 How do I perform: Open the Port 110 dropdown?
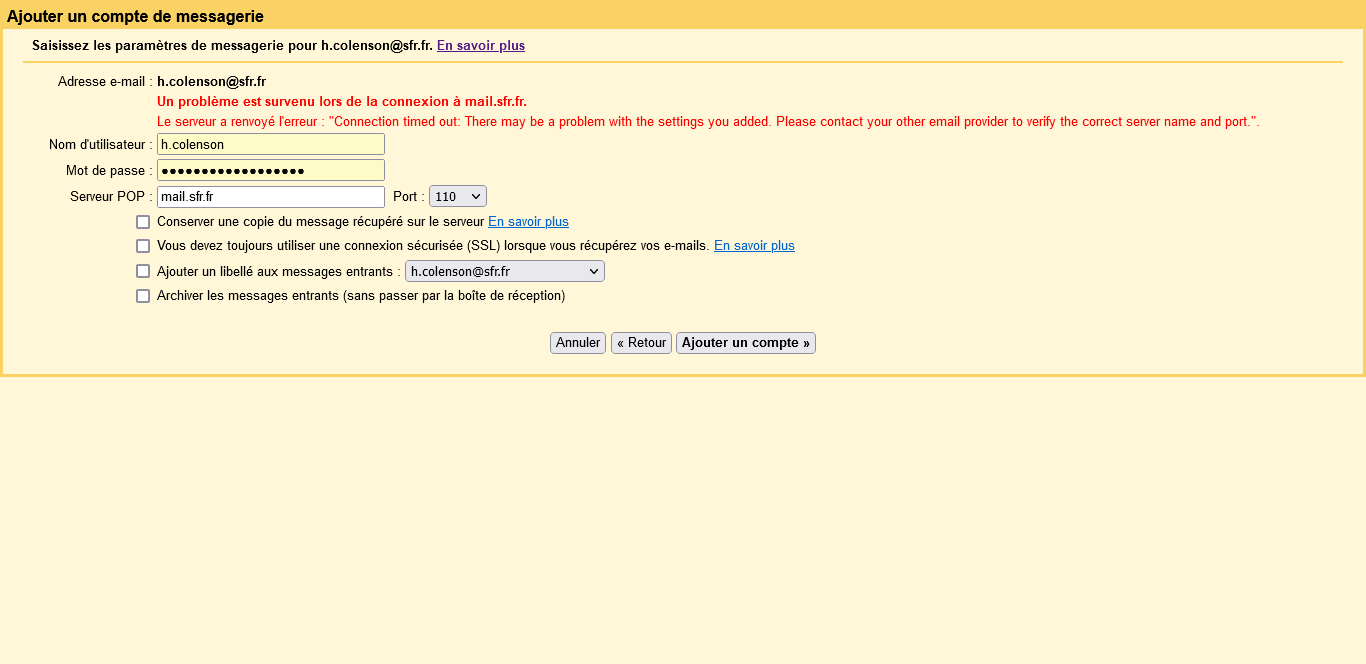[x=458, y=197]
